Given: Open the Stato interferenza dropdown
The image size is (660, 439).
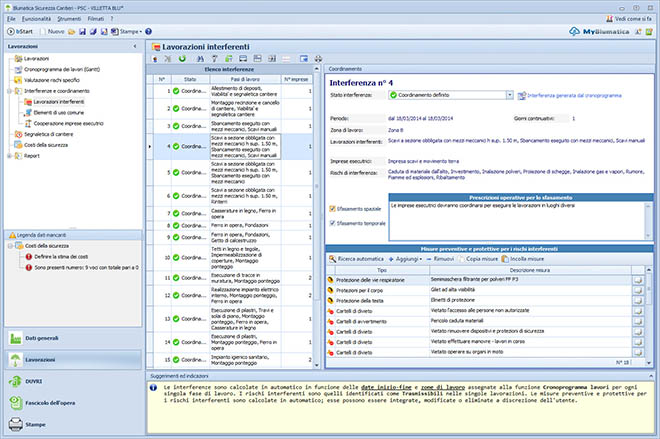Looking at the screenshot, I should 510,95.
